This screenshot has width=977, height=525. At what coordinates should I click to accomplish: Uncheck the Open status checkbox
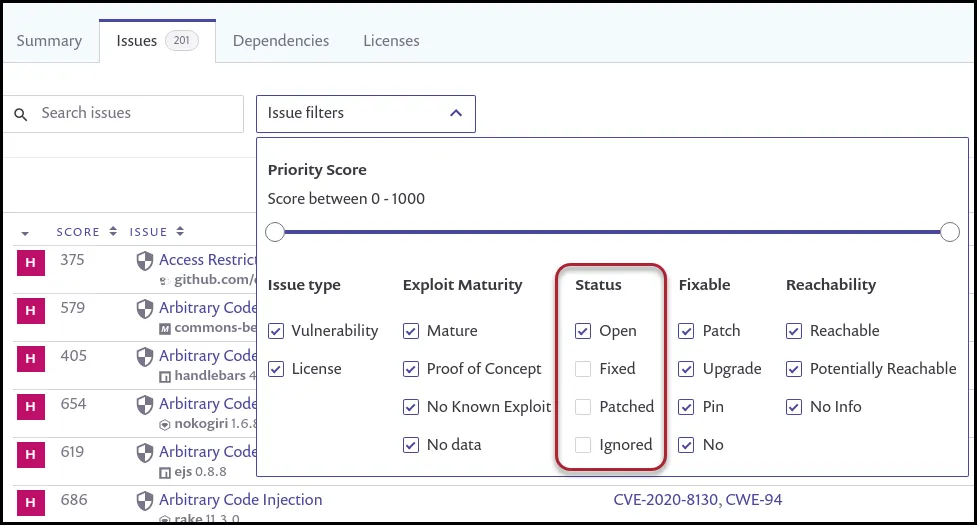[583, 331]
